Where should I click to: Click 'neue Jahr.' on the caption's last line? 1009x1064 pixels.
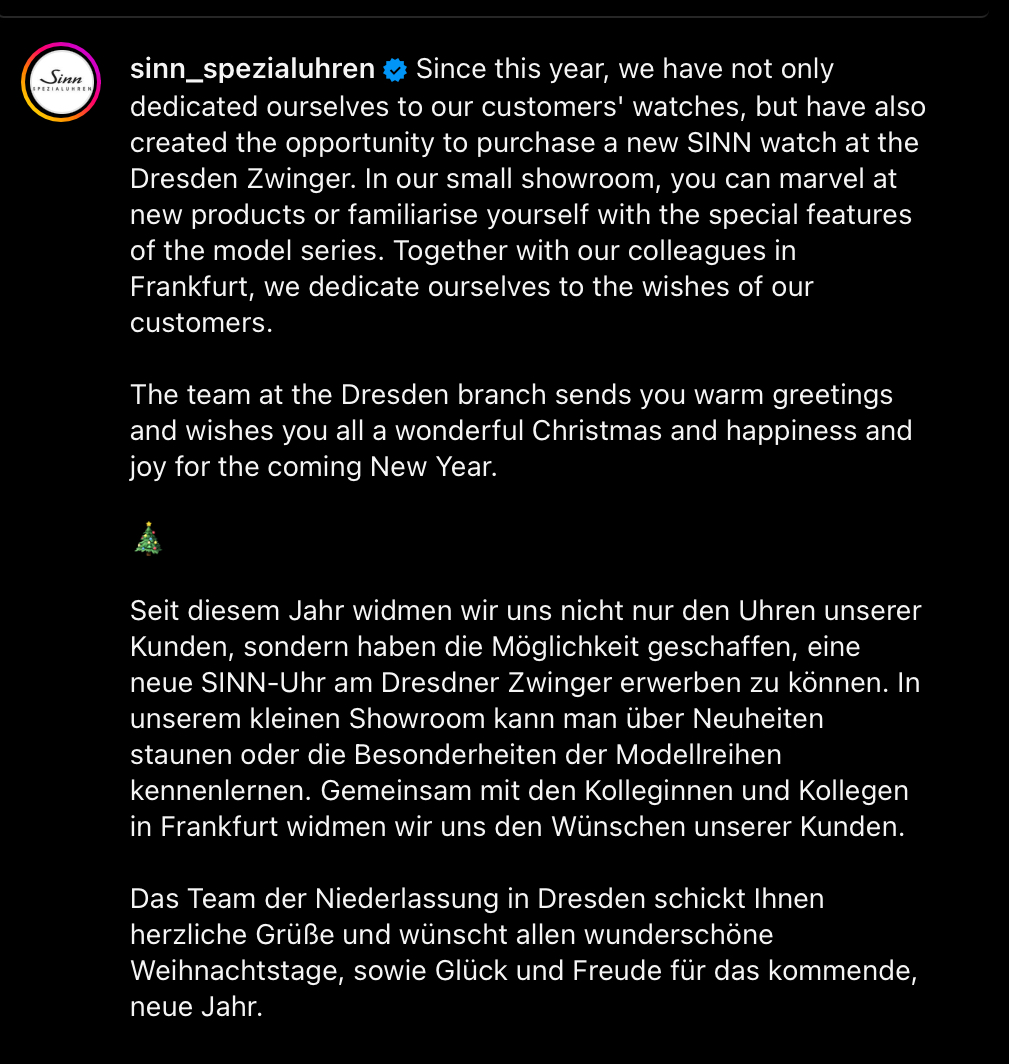pos(196,1006)
